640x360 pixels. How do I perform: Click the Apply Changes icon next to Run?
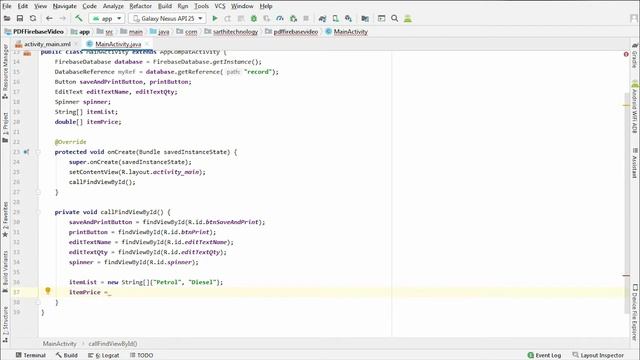click(x=228, y=18)
